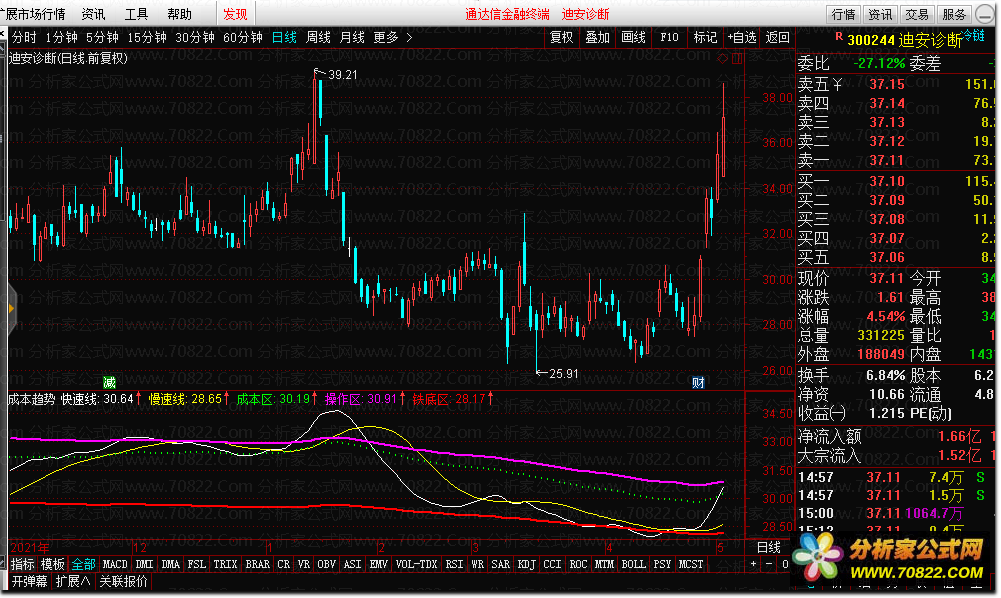Click the yellow arrow handle on left edge

point(11,309)
